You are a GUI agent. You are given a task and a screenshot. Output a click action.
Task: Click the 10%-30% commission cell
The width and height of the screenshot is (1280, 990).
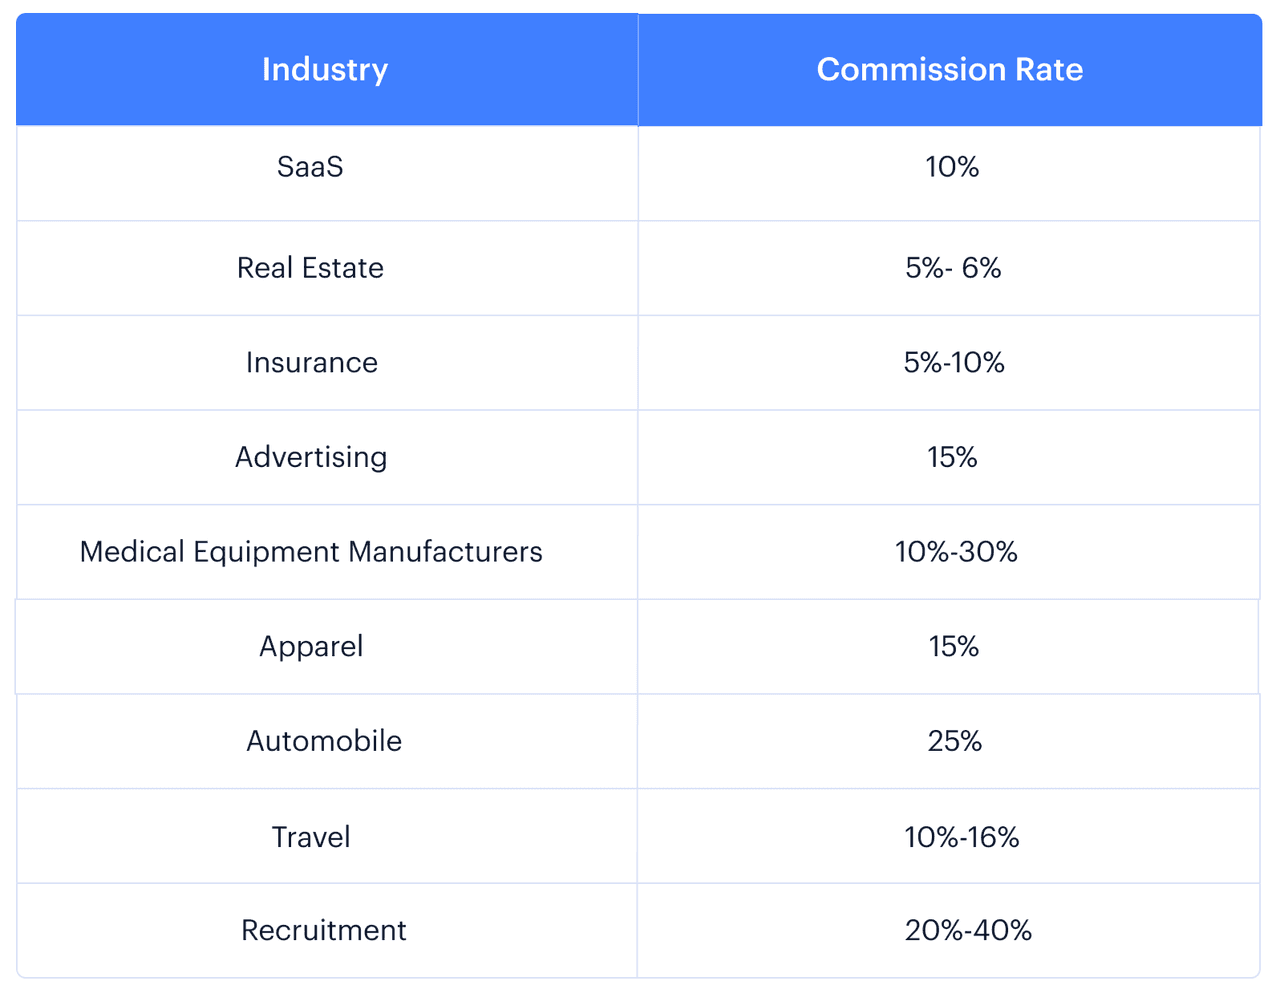coord(956,552)
